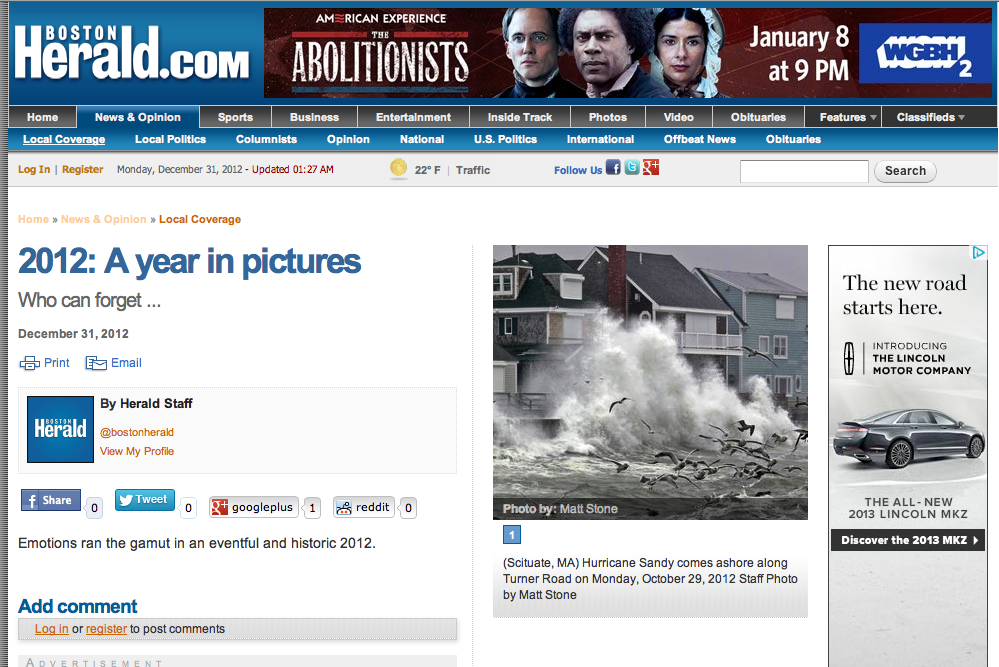The width and height of the screenshot is (999, 667).
Task: Click the Google Plus follow icon
Action: (651, 168)
